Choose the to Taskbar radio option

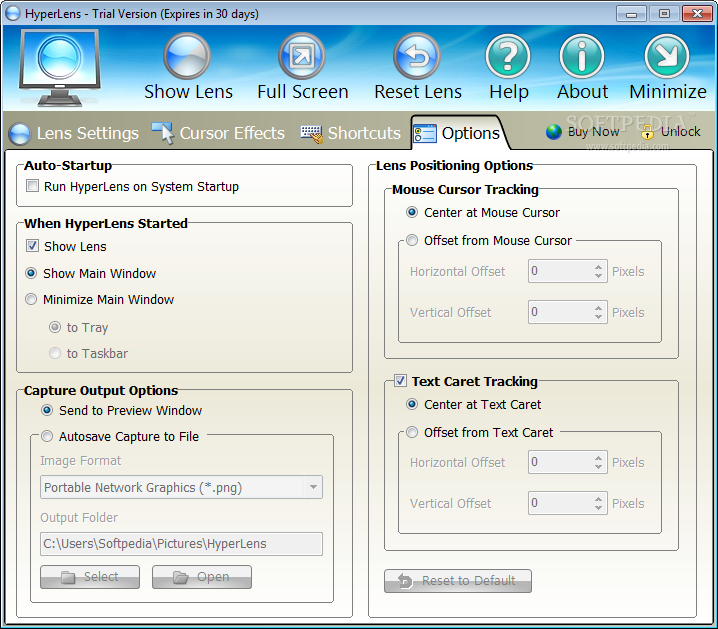(54, 353)
